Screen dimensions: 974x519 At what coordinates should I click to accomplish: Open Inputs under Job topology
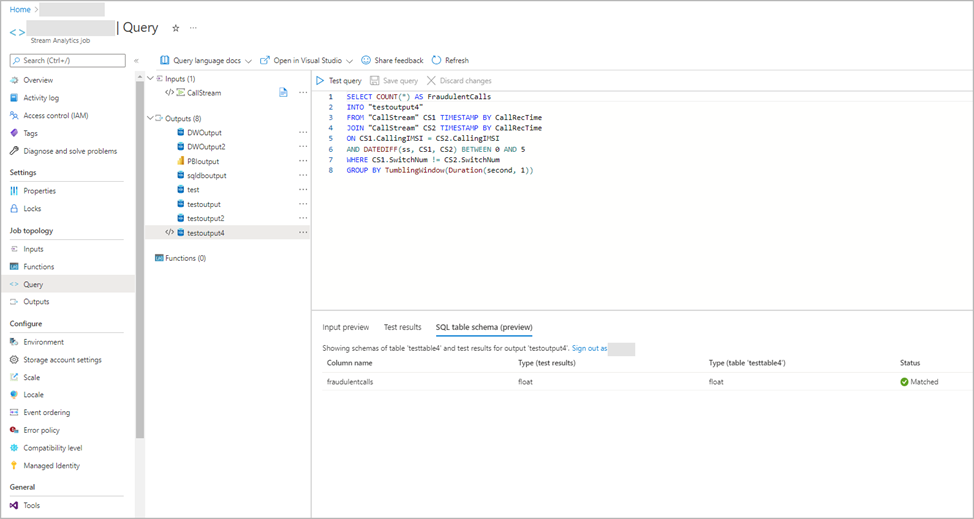(33, 249)
